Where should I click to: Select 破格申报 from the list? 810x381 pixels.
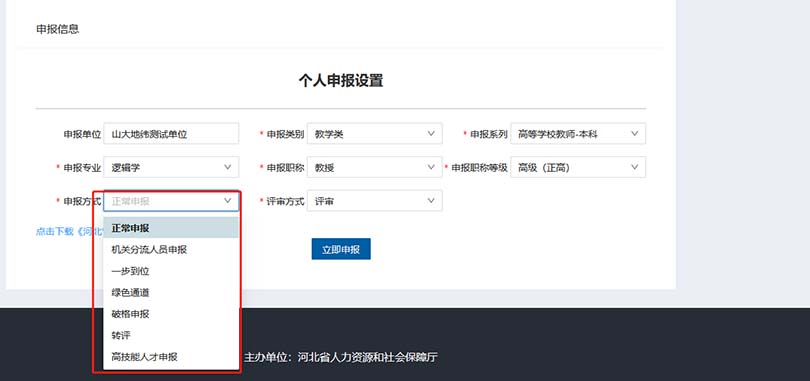pyautogui.click(x=171, y=314)
